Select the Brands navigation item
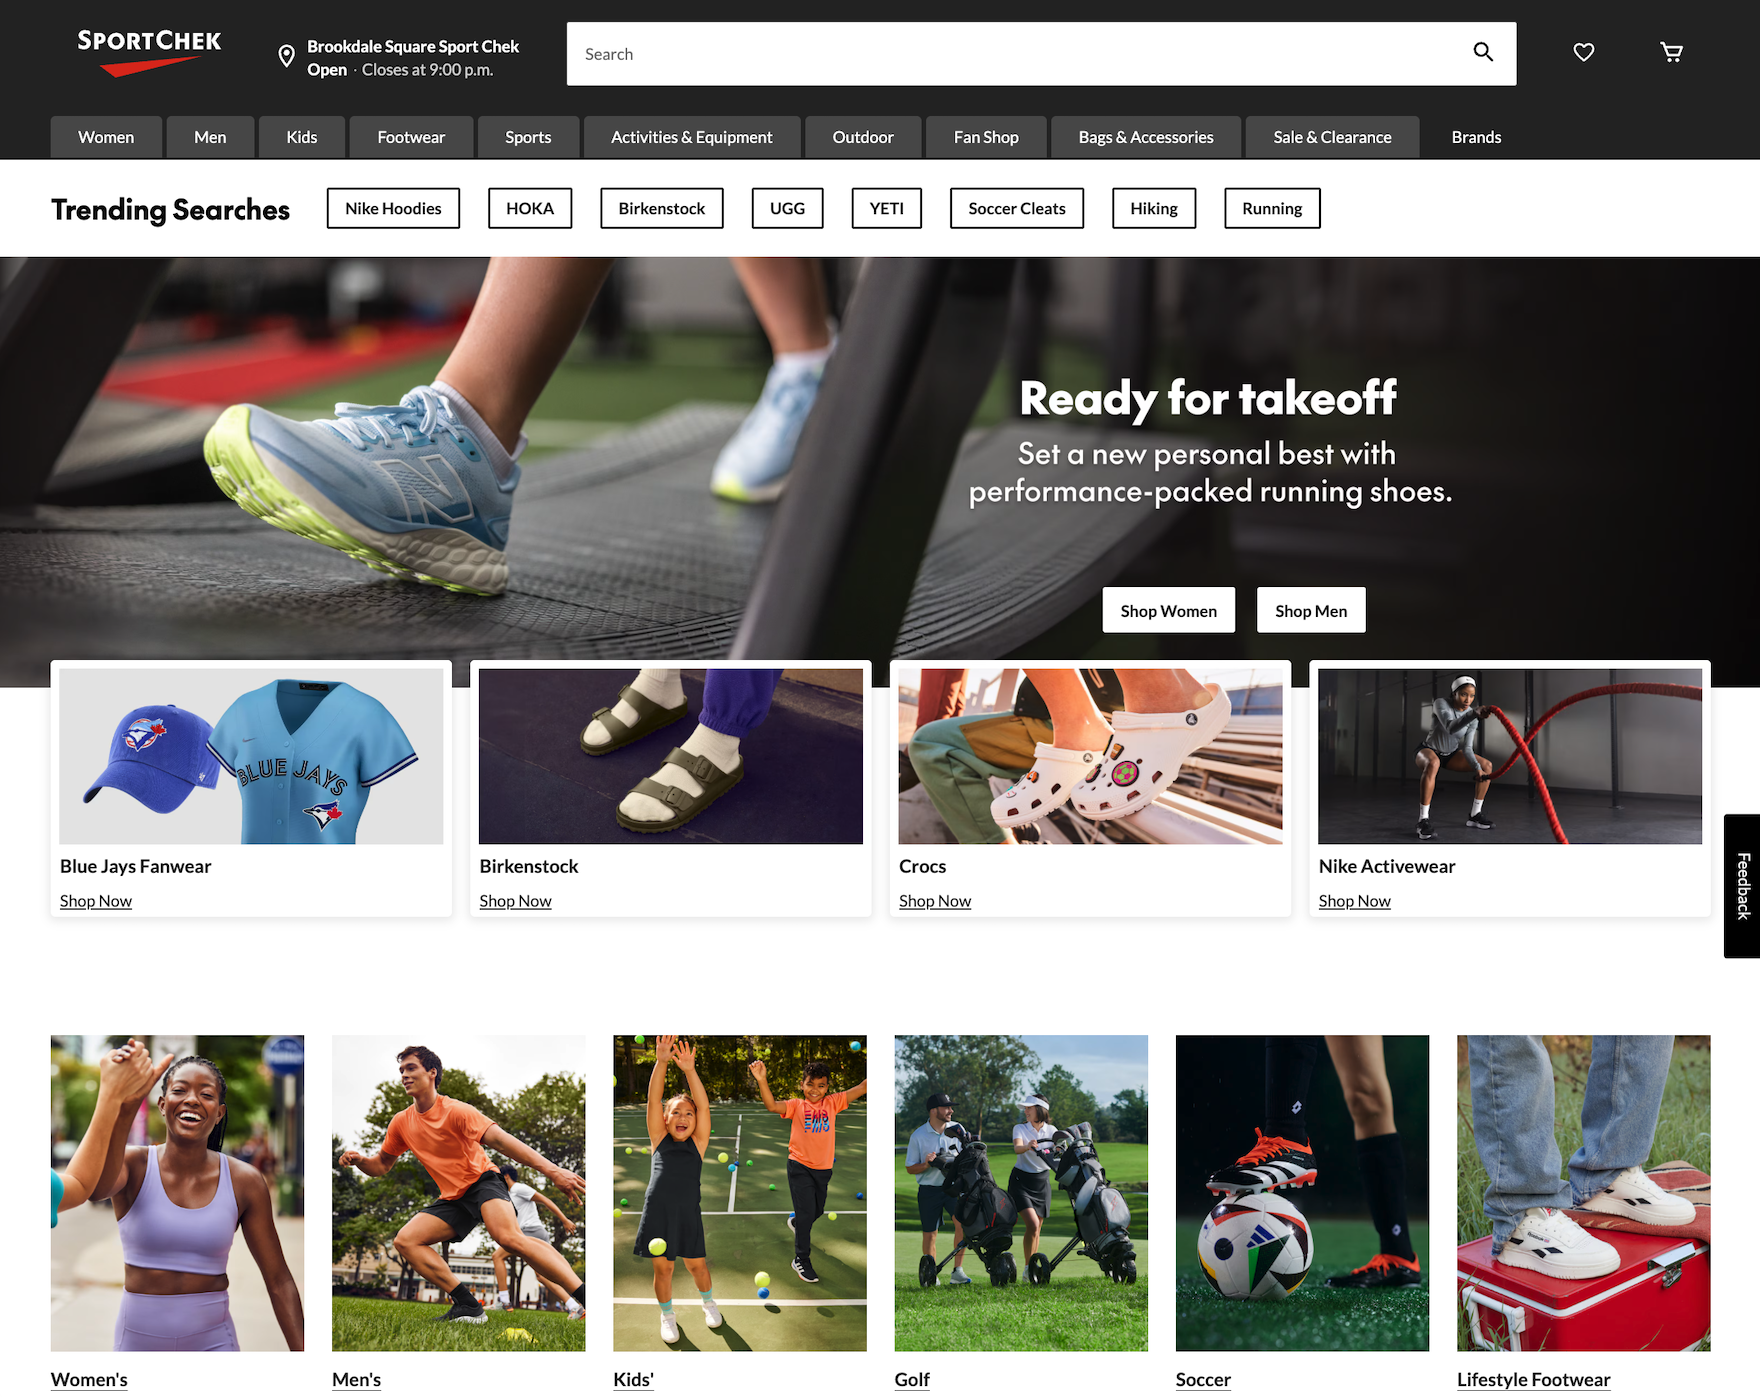Screen dimensions: 1760x1397 tap(1476, 138)
